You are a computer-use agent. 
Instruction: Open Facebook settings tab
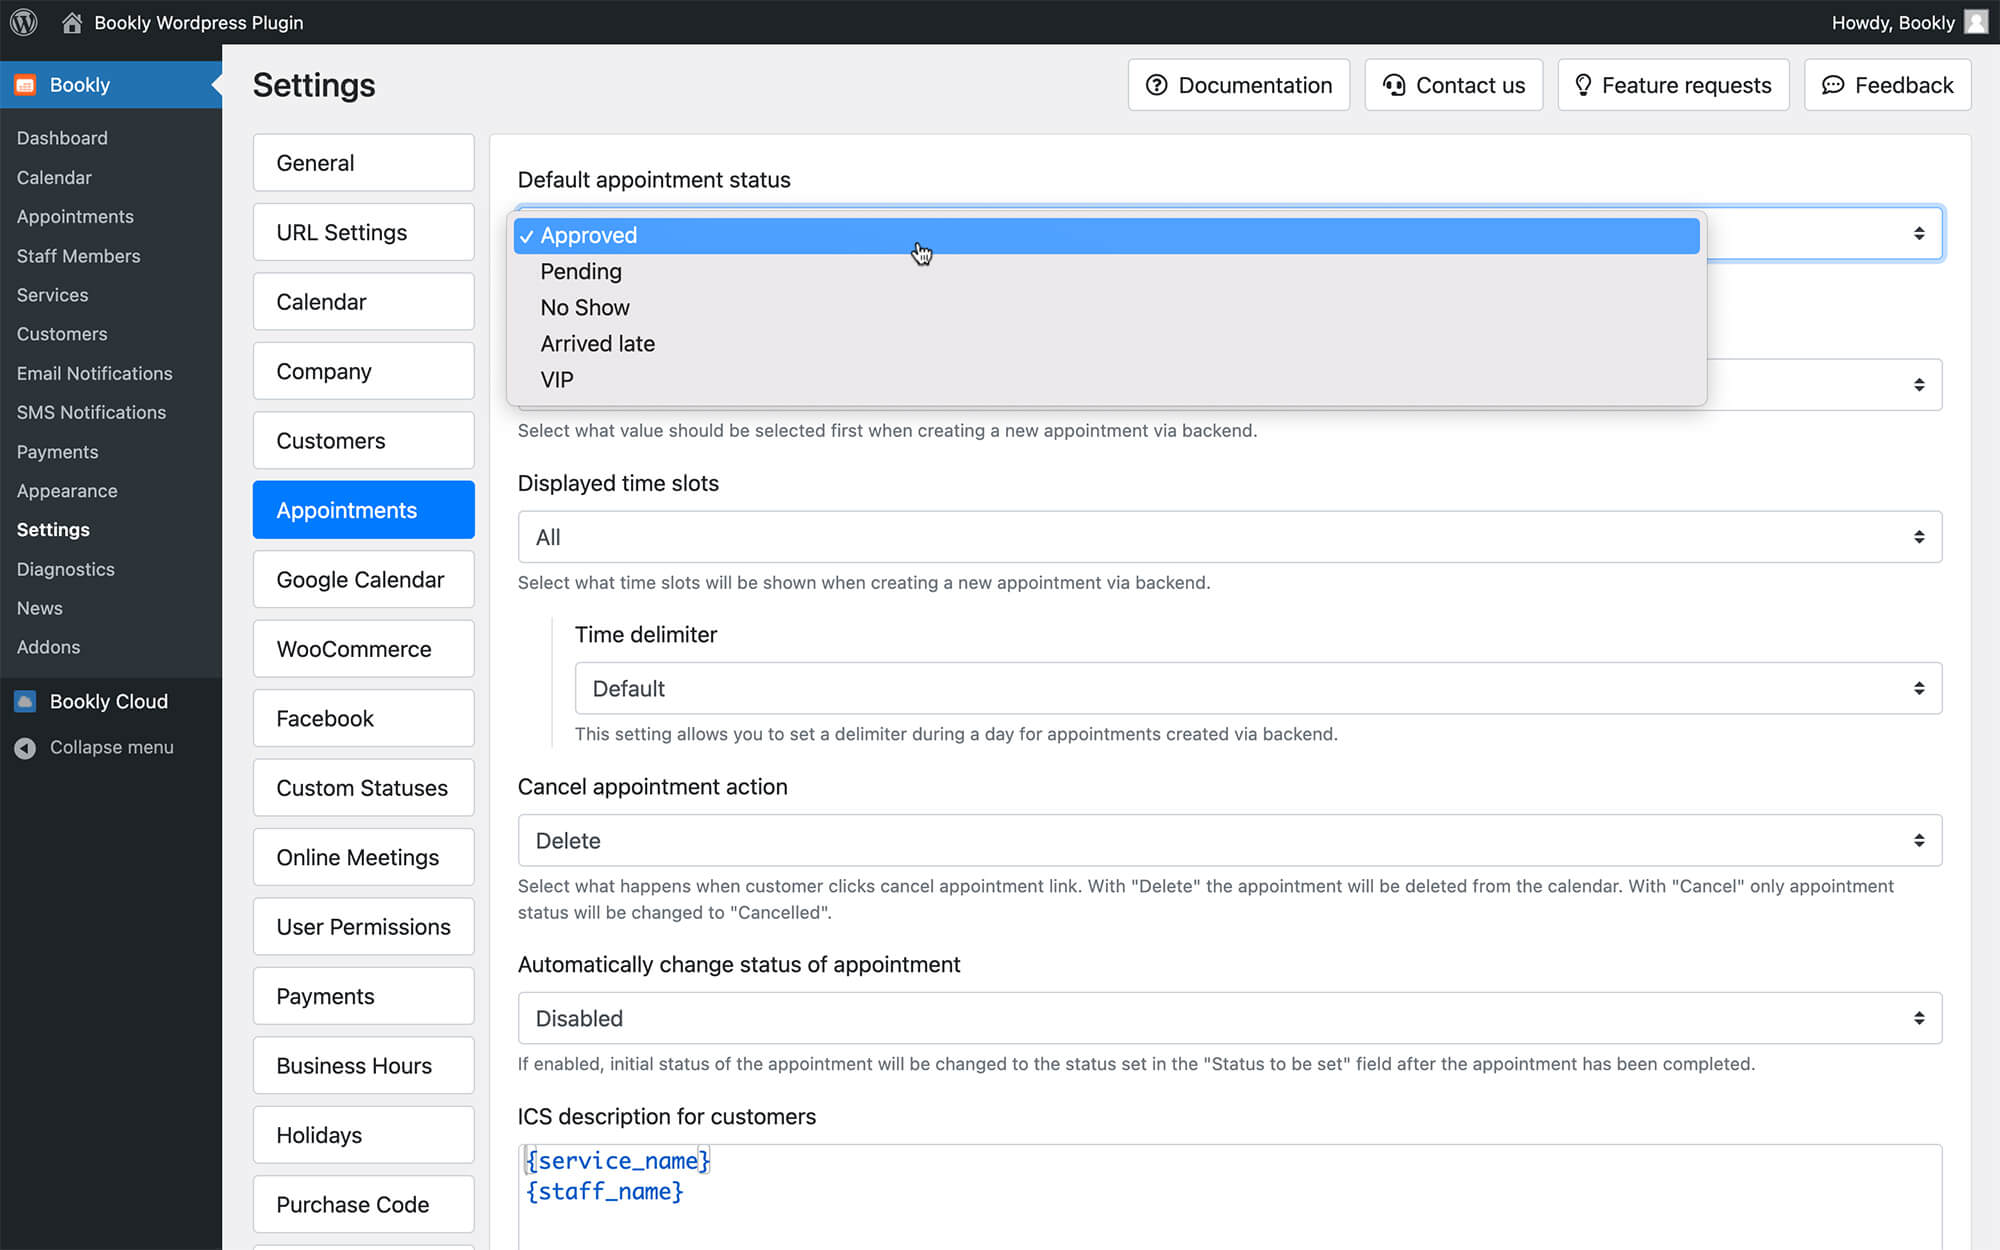point(363,718)
